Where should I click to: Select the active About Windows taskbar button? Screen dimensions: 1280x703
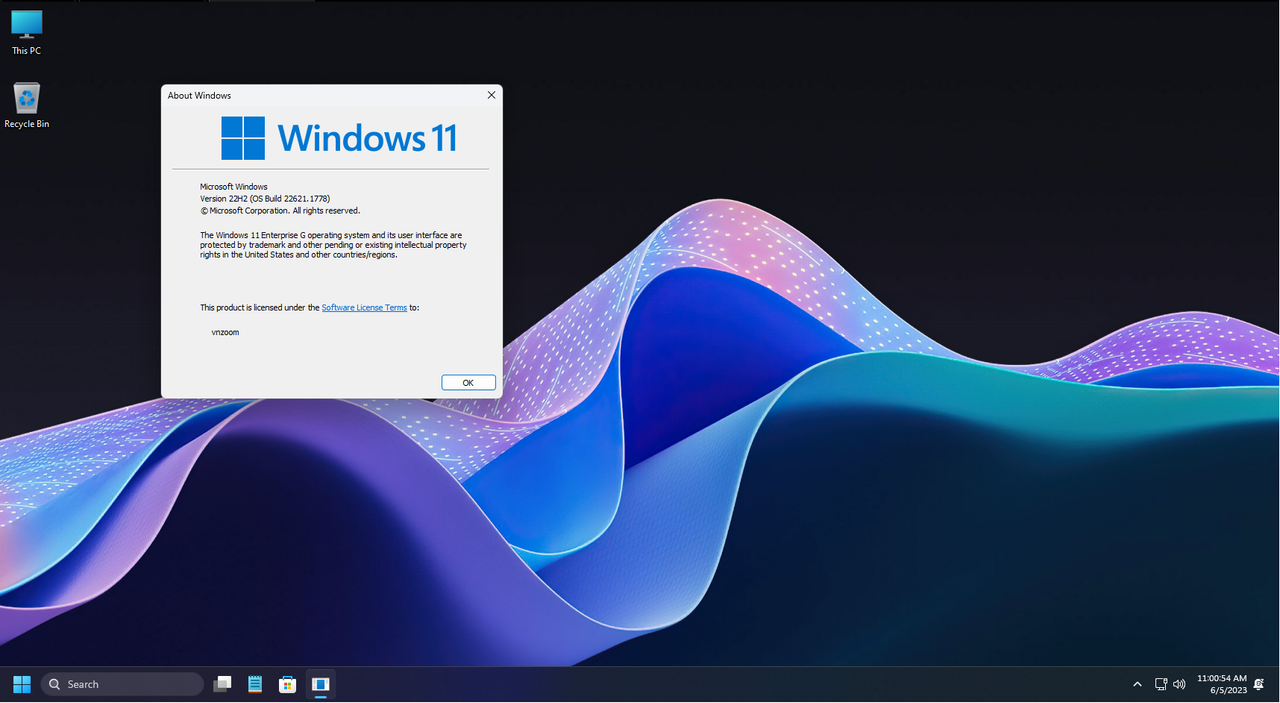(320, 684)
